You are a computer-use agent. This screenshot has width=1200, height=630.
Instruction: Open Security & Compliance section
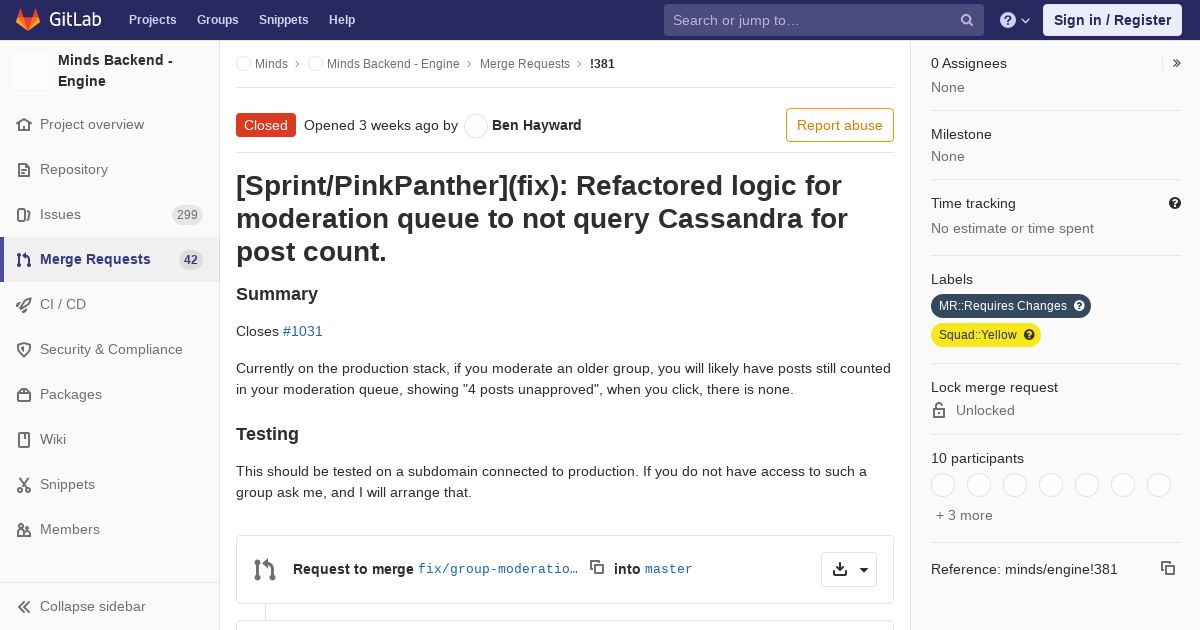(x=110, y=350)
